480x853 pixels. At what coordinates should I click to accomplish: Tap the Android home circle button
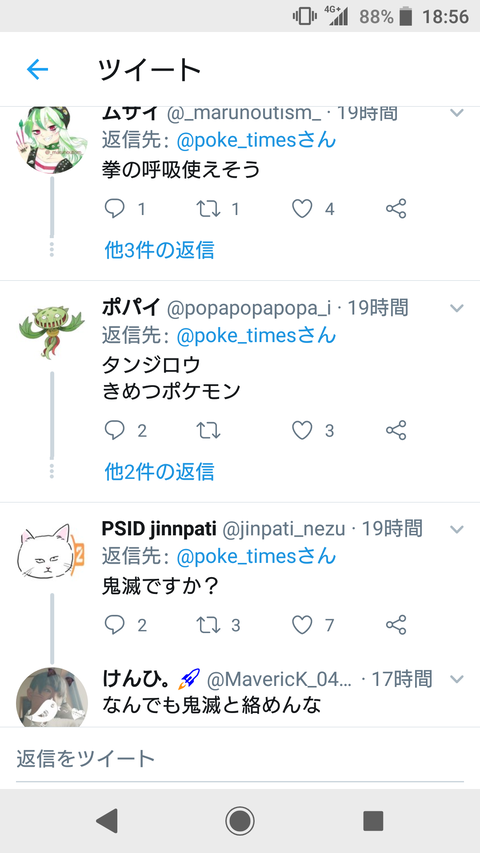240,820
